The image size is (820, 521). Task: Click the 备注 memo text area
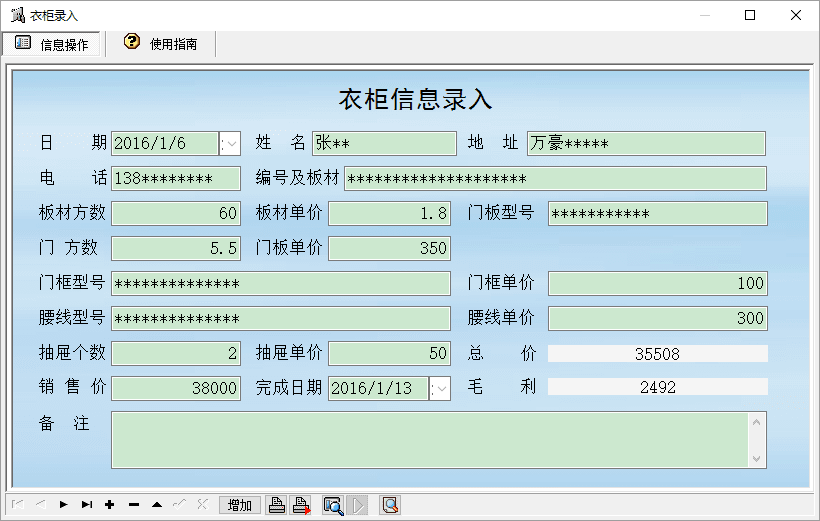pos(430,440)
